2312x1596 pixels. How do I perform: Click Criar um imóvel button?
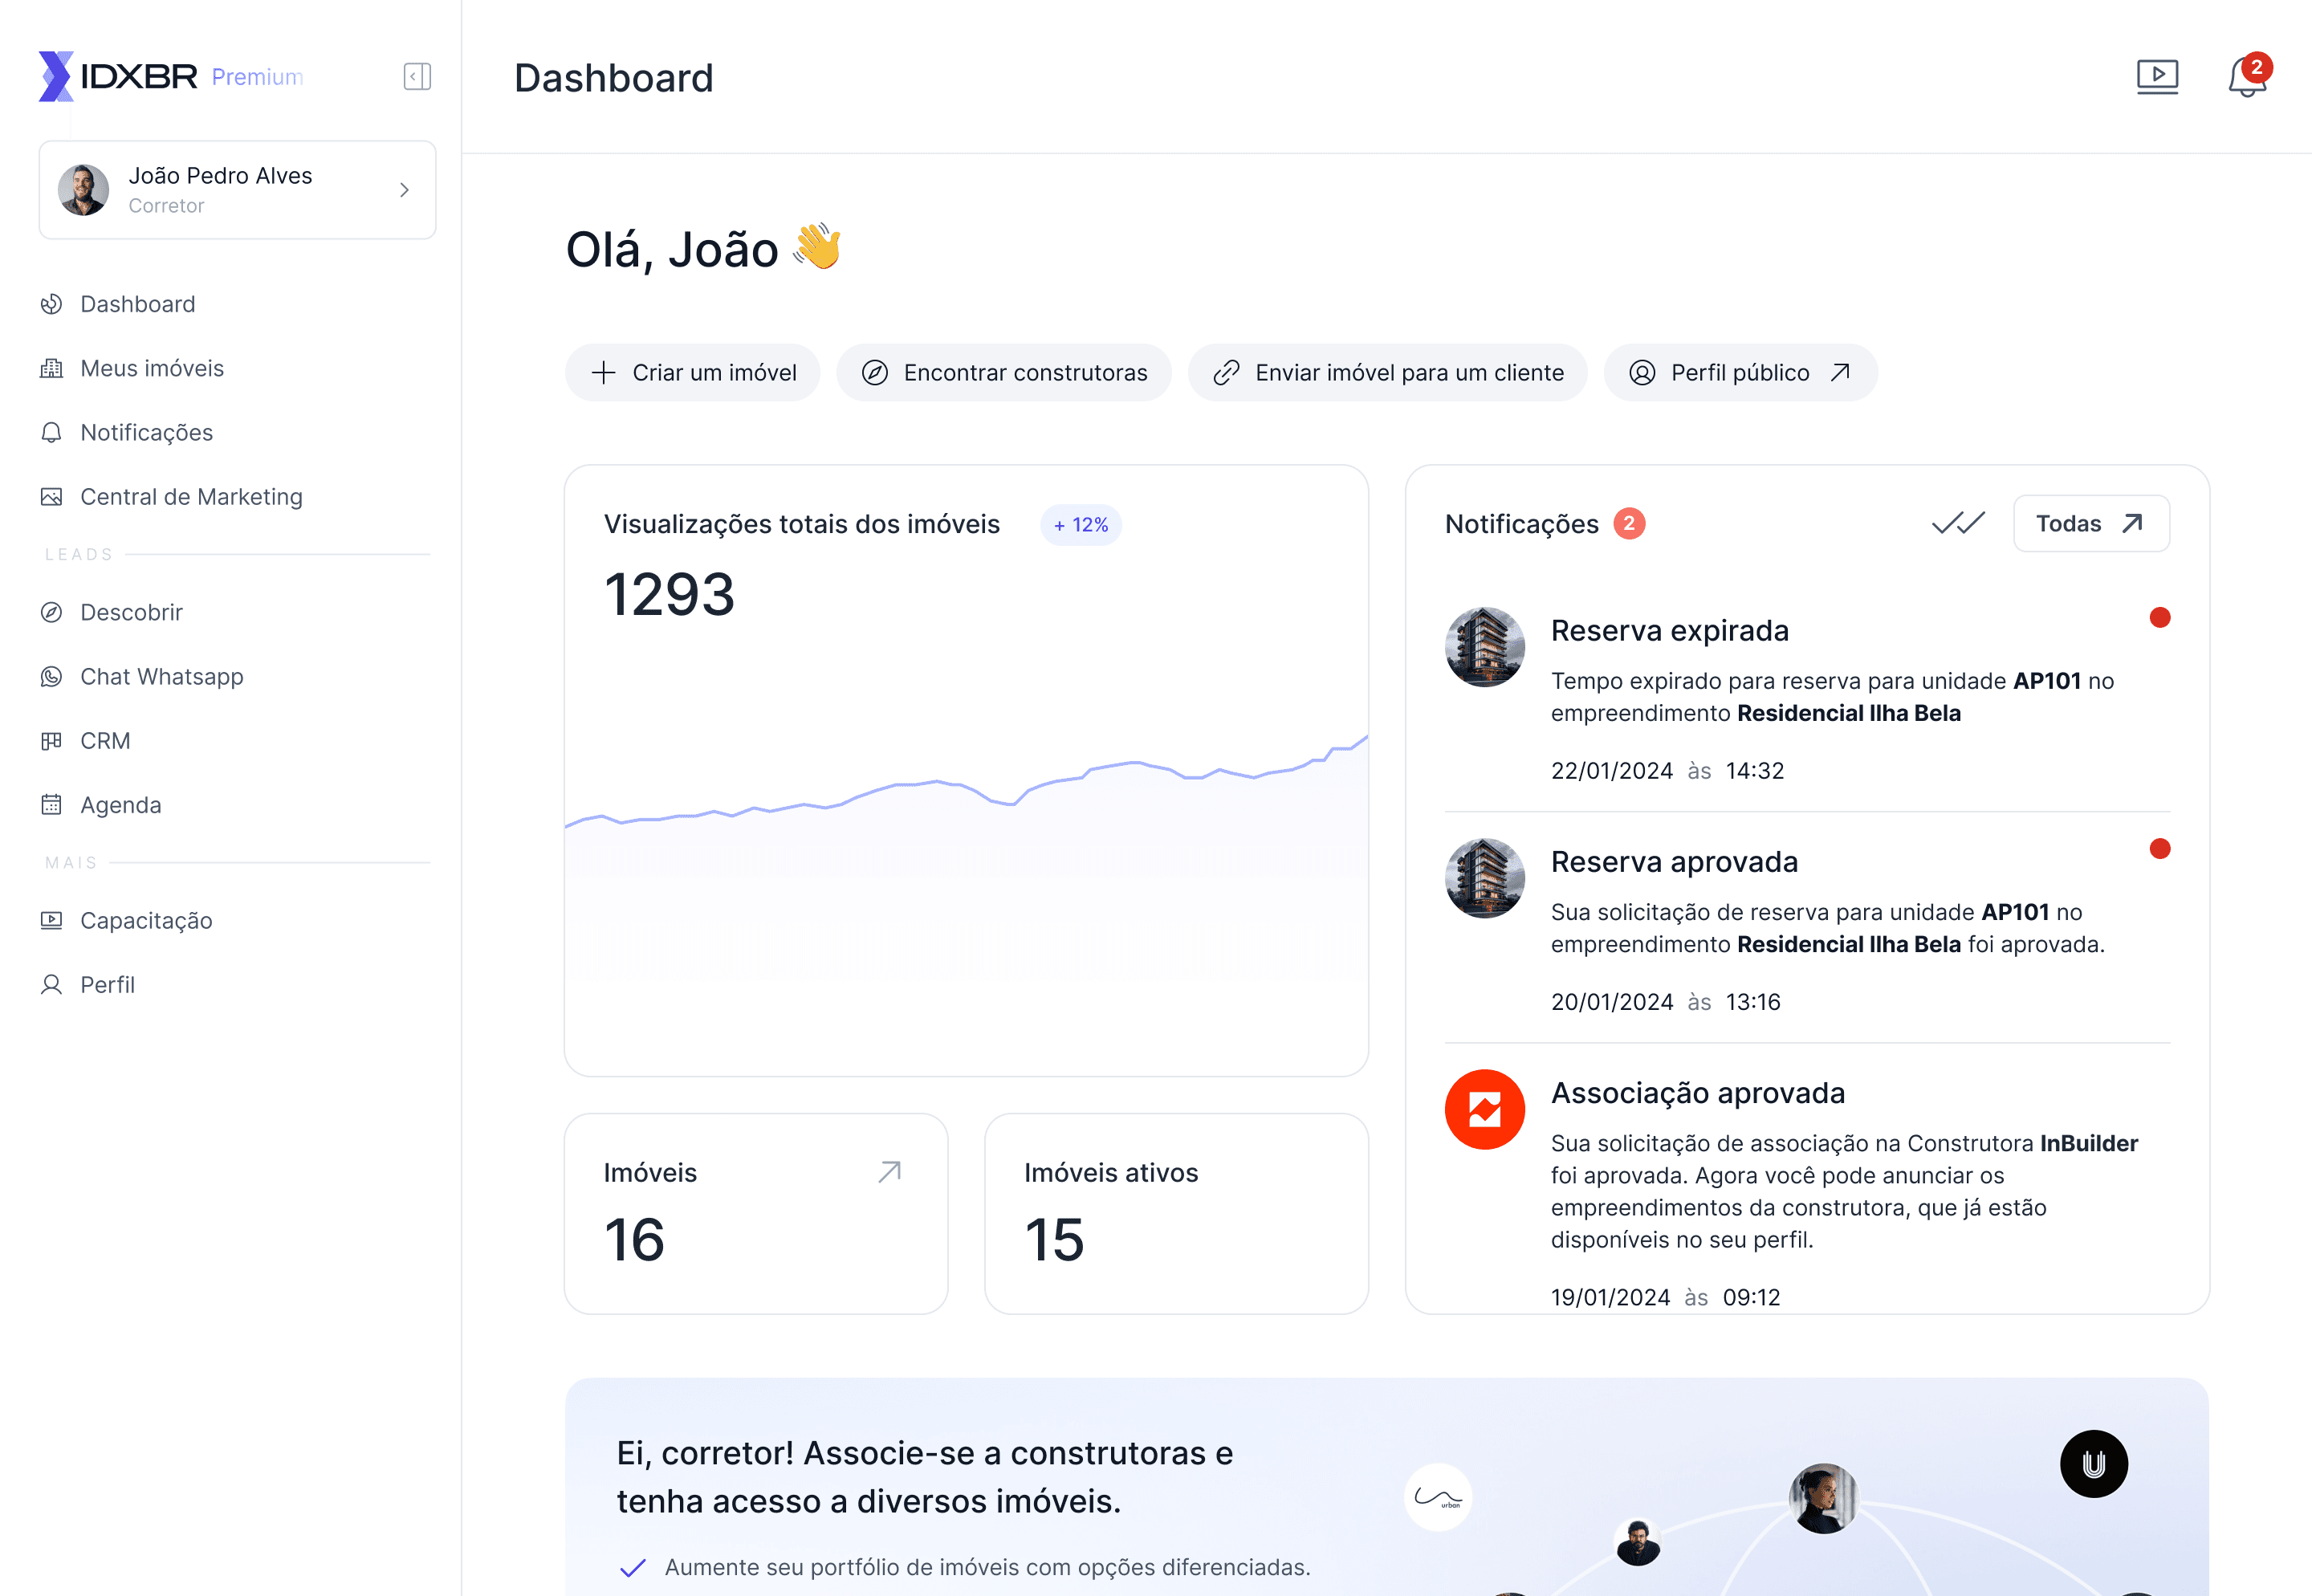(692, 372)
